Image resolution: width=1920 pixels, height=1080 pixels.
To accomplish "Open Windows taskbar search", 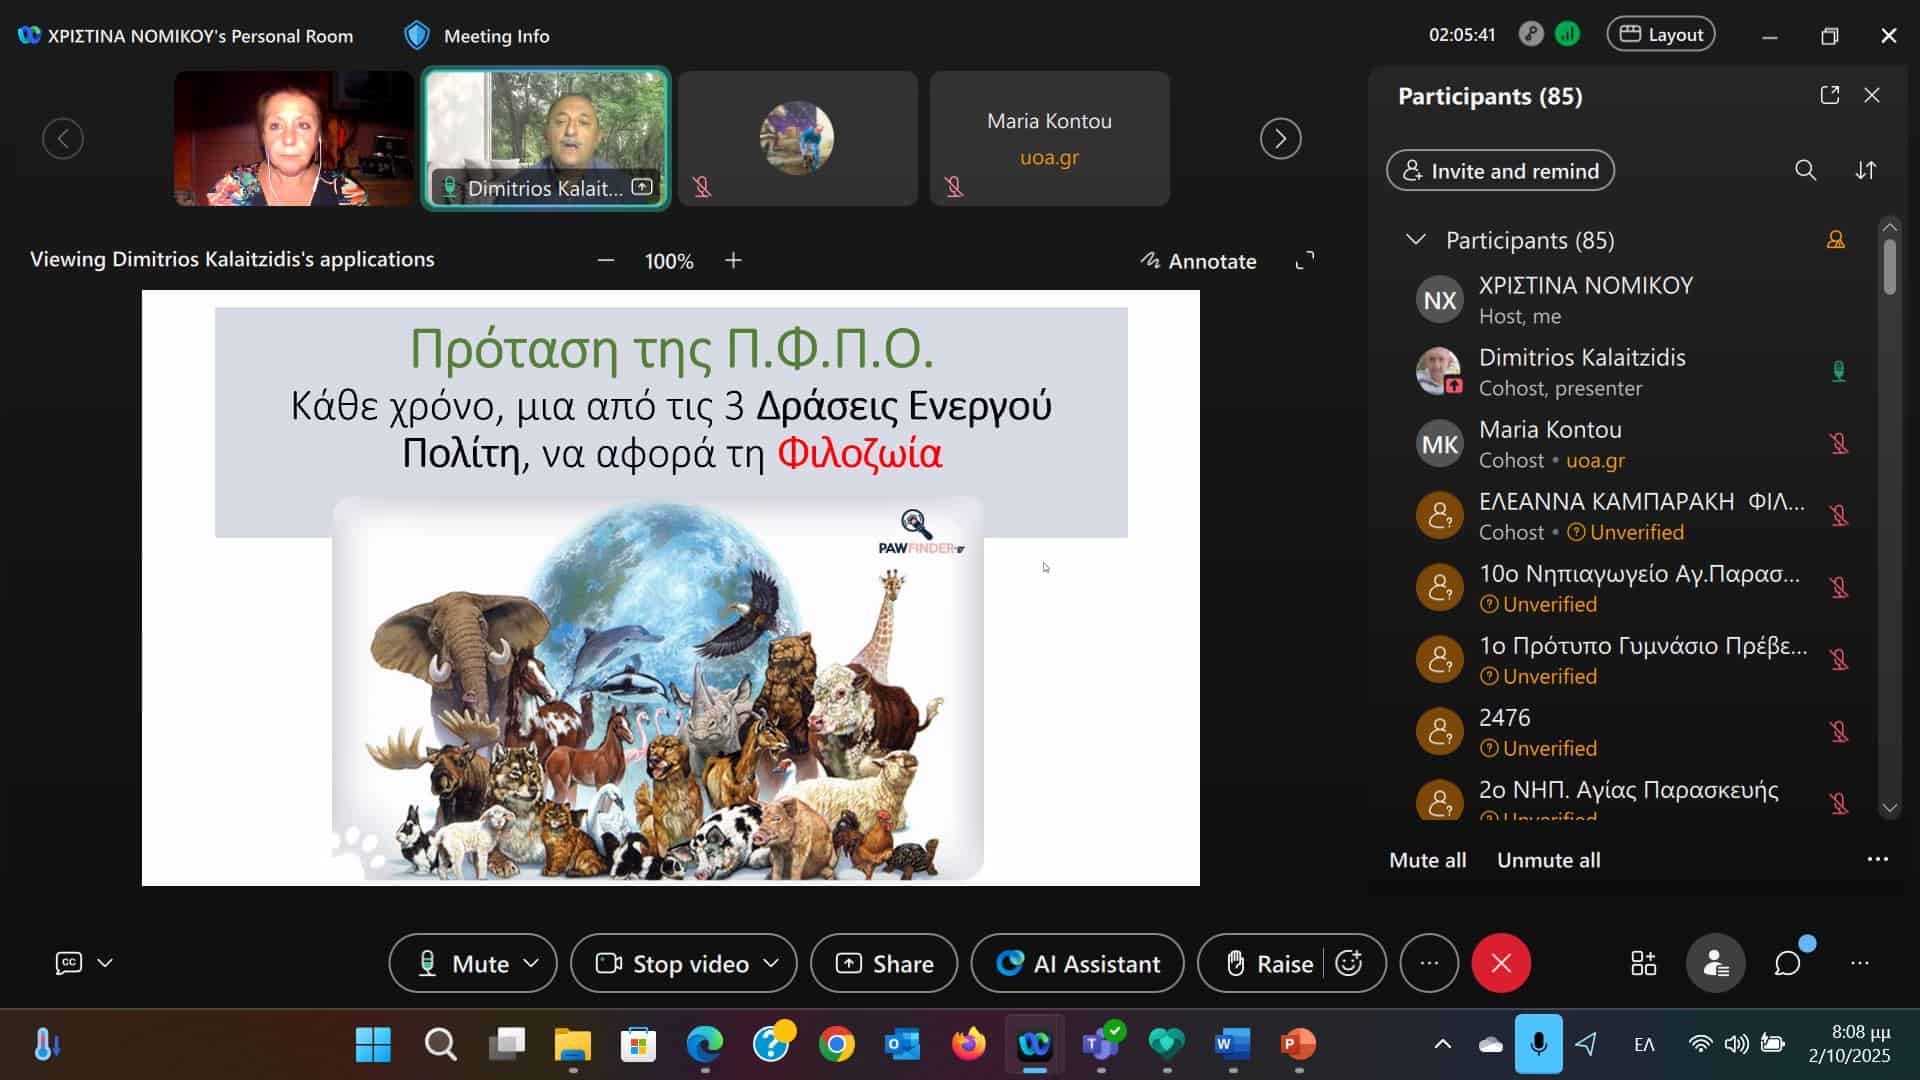I will (440, 1045).
